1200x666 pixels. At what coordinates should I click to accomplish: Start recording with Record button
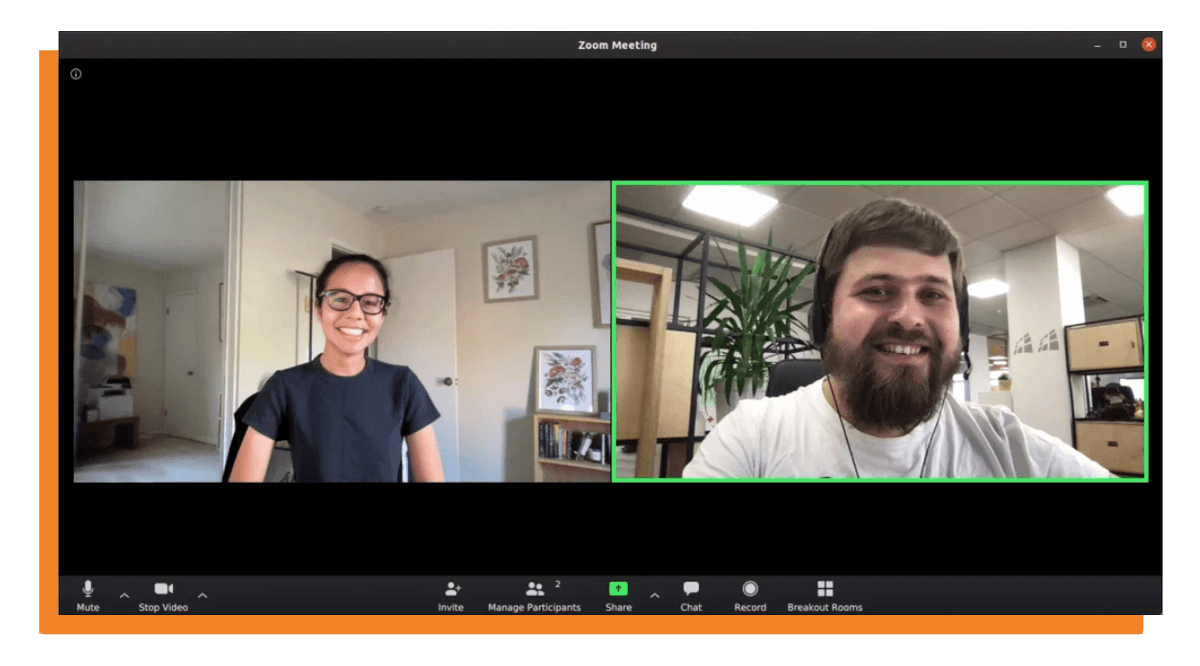tap(750, 595)
